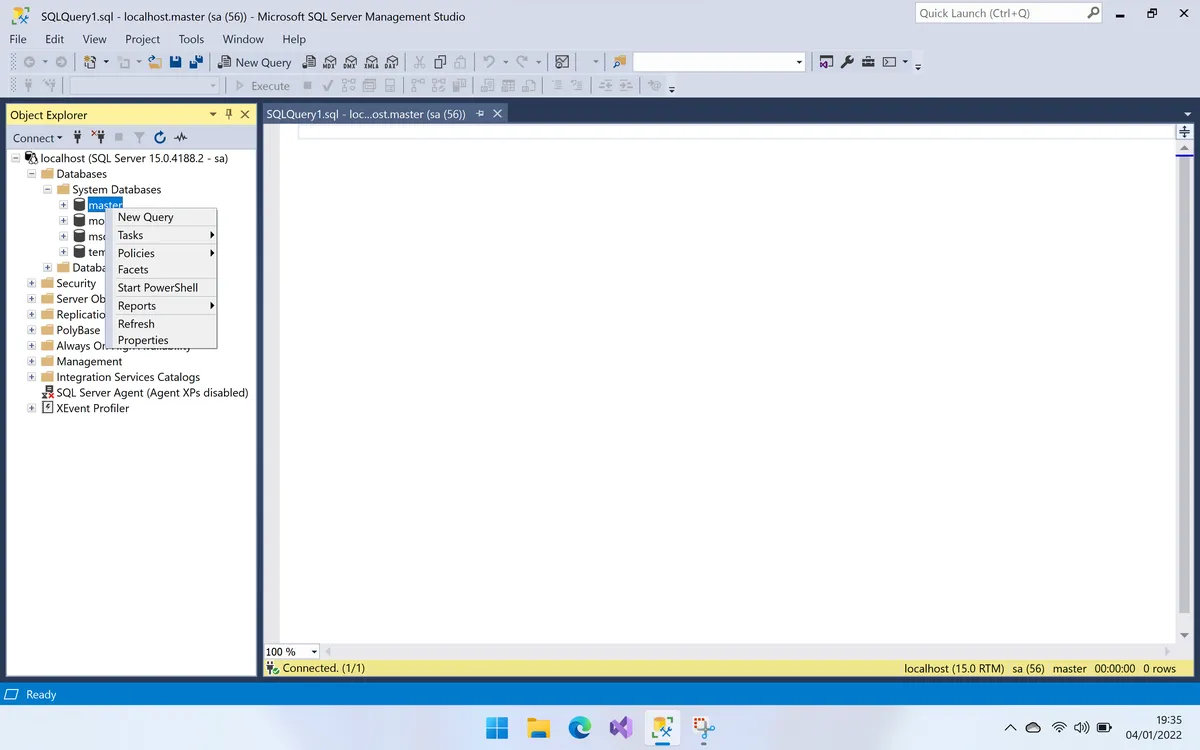This screenshot has width=1200, height=750.
Task: Expand the master database node
Action: [63, 205]
